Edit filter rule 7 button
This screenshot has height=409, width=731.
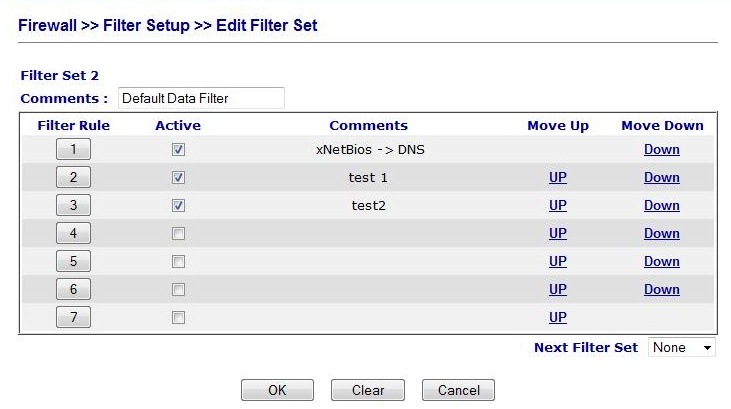tap(73, 318)
